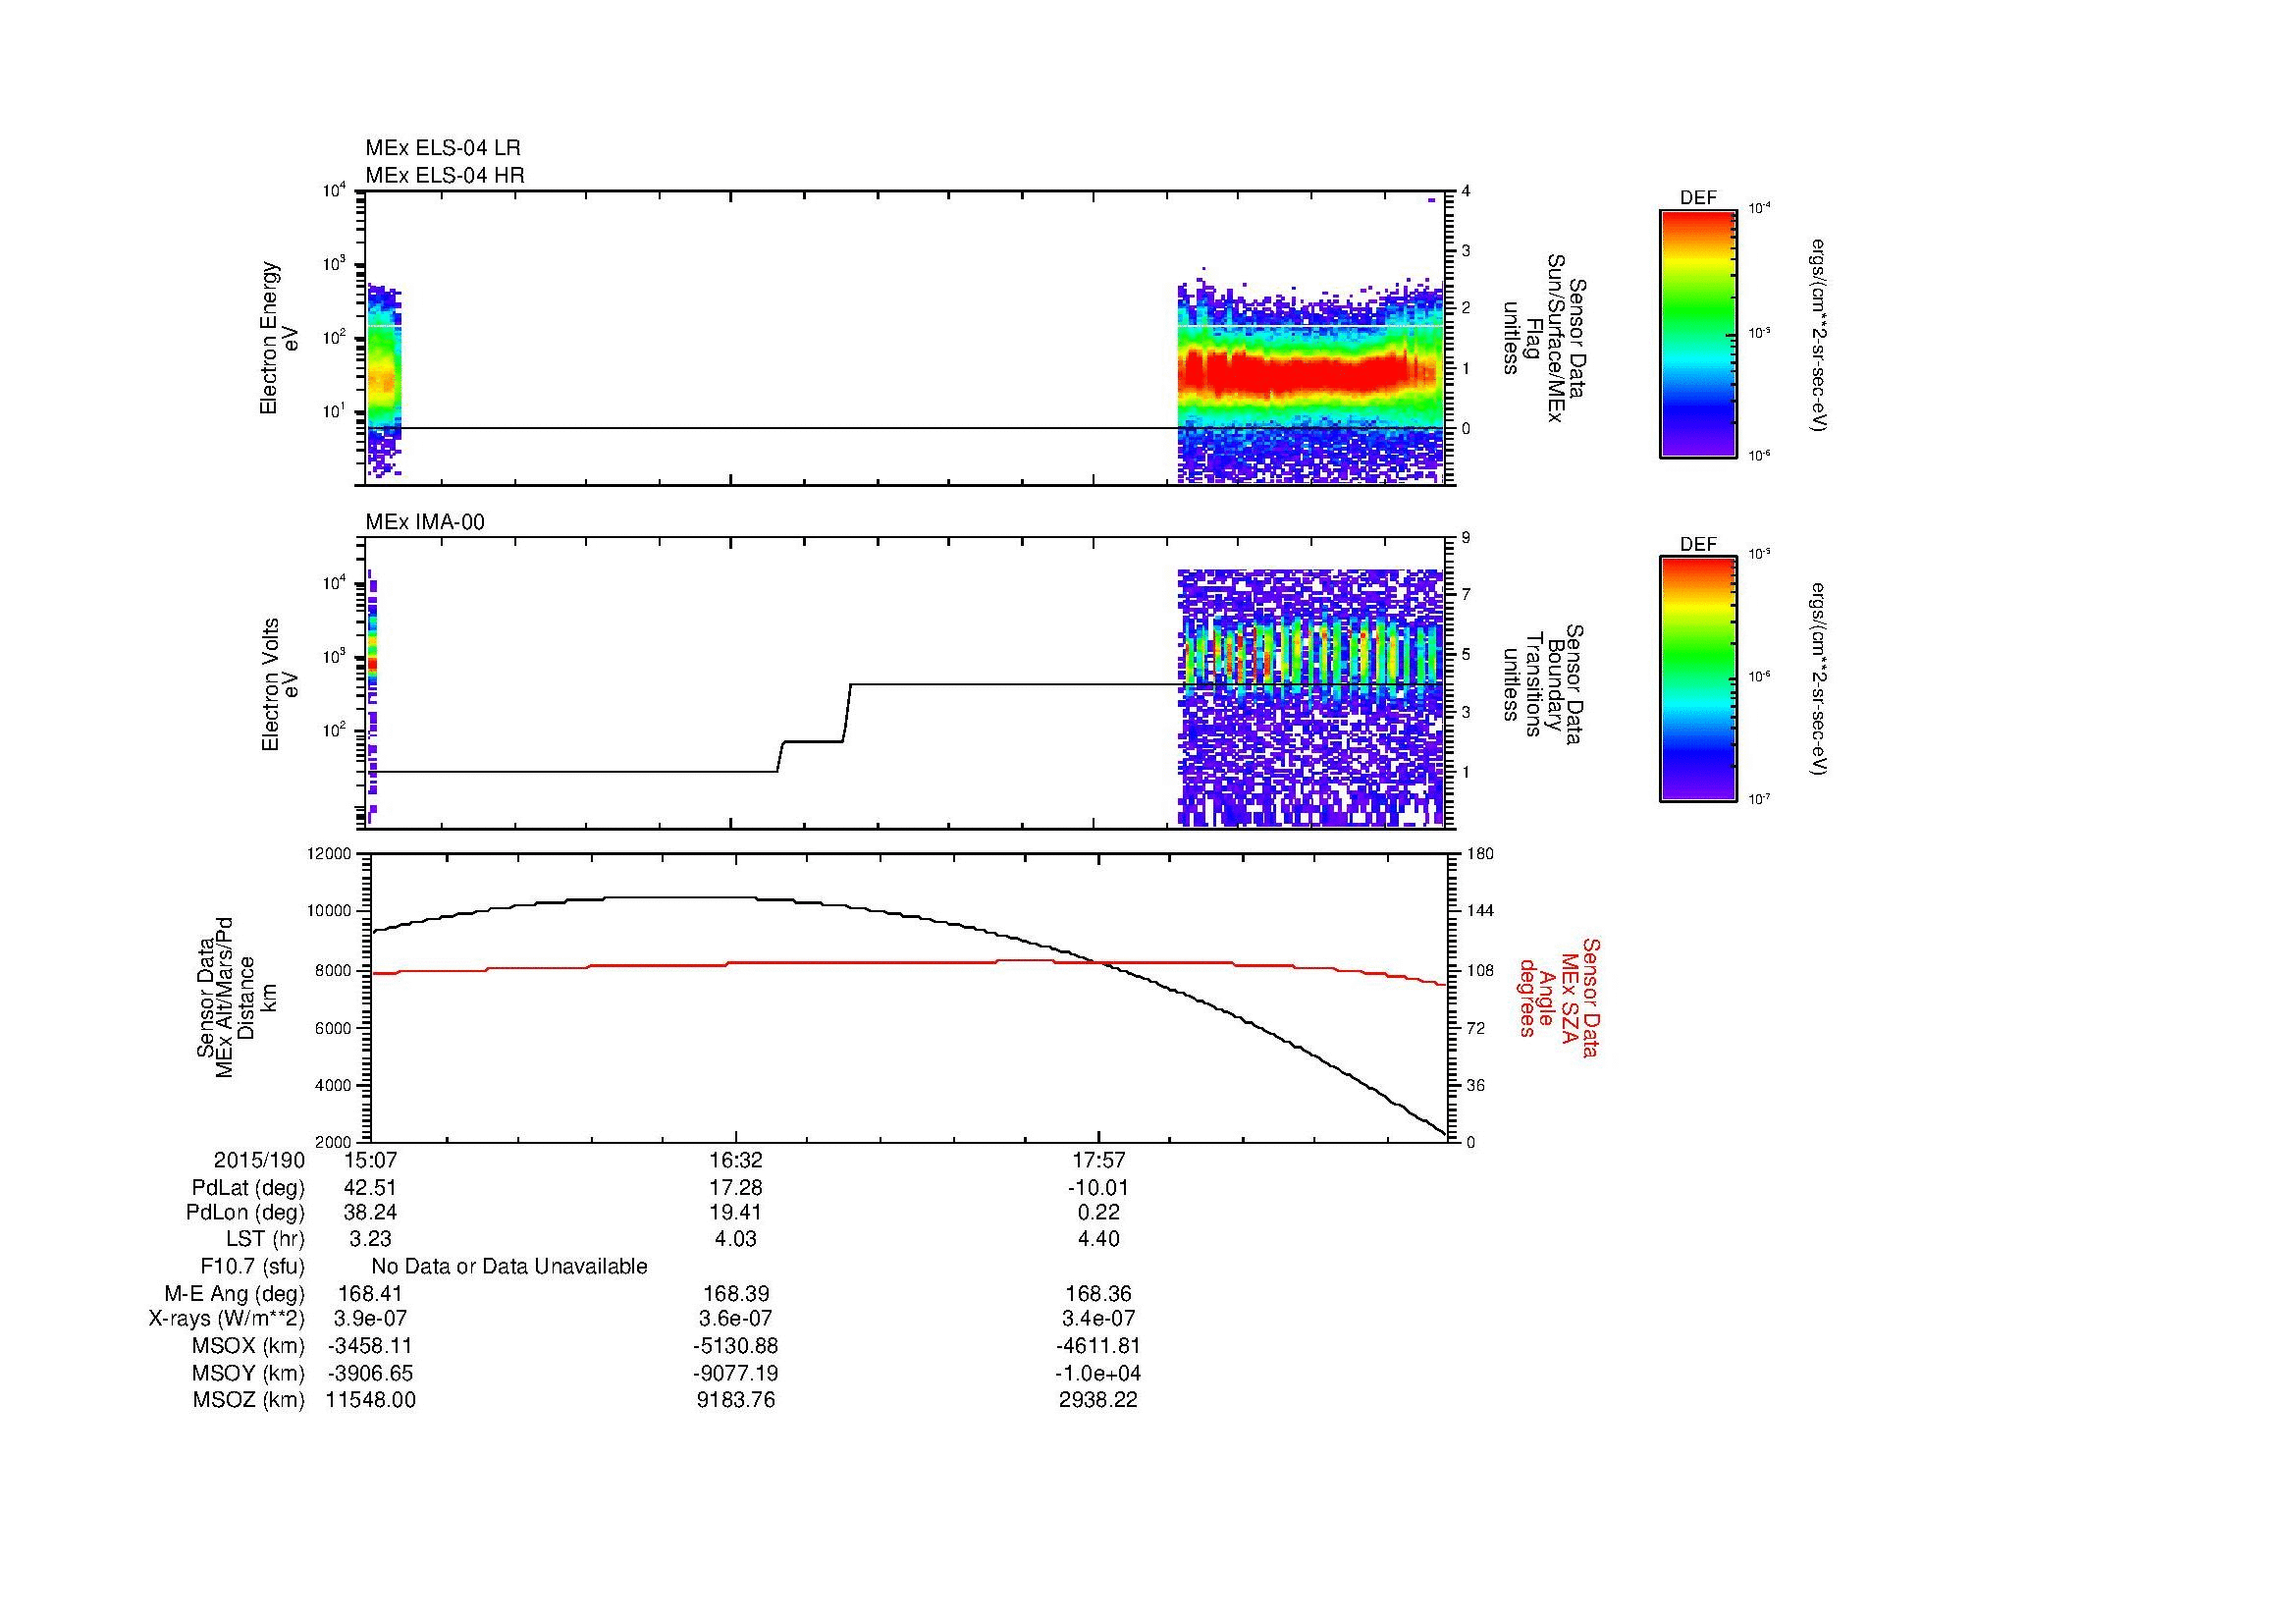Click the 'F10.7 (sfu)' row label
This screenshot has height=1623, width=2296.
coord(252,1267)
